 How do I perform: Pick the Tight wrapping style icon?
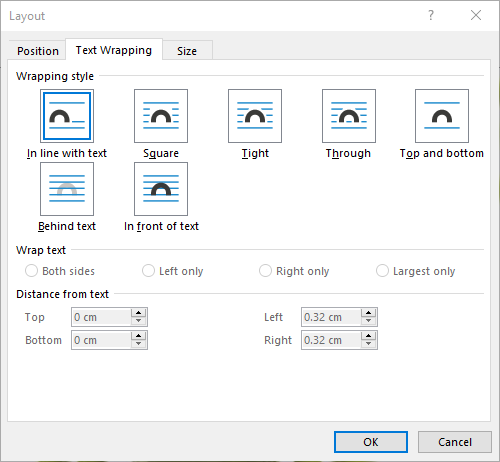(255, 116)
